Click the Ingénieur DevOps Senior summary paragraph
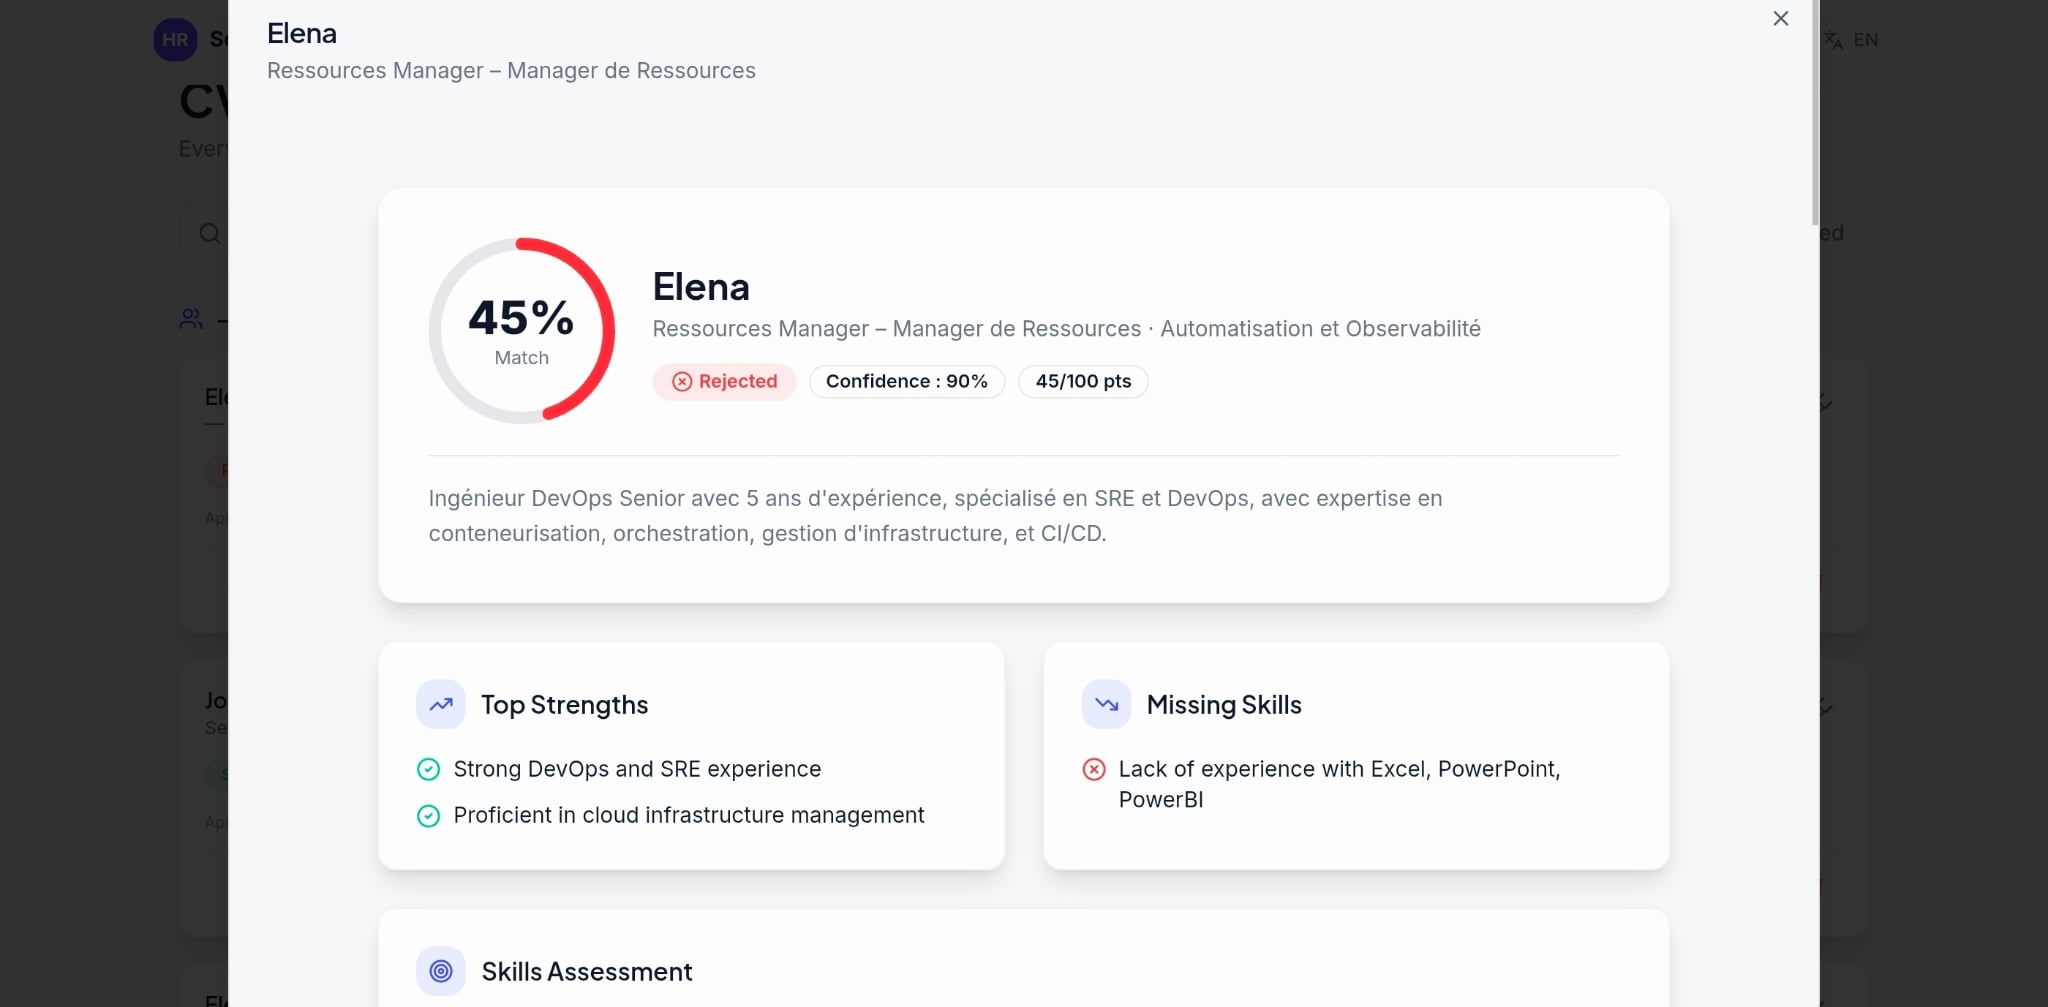Screen dimensions: 2048x1007 pos(935,516)
